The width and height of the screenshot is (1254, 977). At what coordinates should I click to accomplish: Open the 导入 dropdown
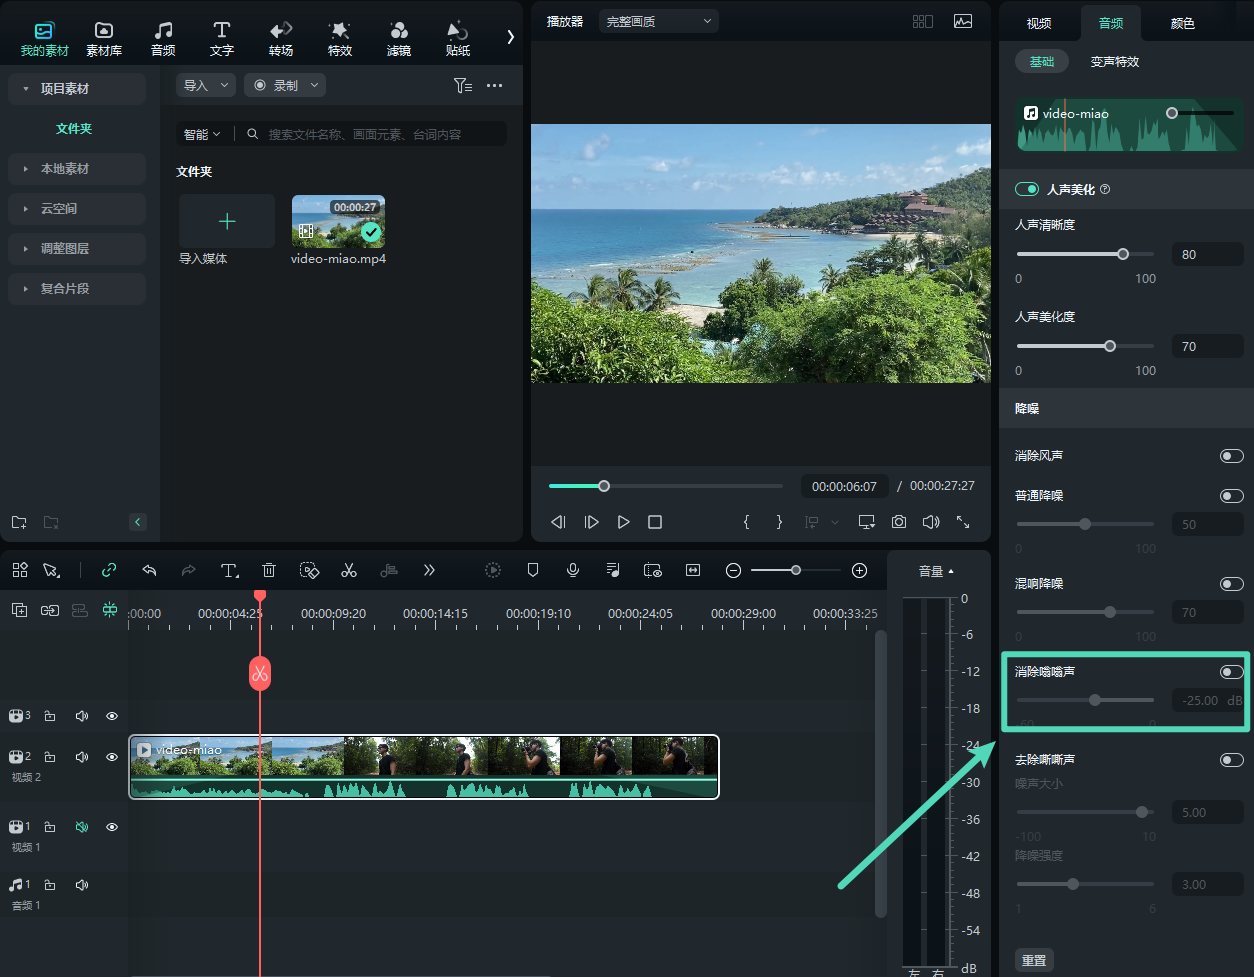[x=206, y=86]
